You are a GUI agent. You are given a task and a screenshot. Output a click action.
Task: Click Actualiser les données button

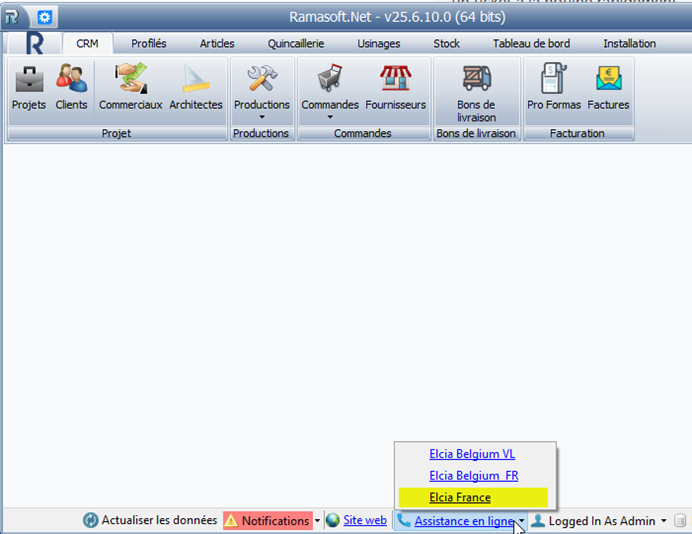pos(150,521)
